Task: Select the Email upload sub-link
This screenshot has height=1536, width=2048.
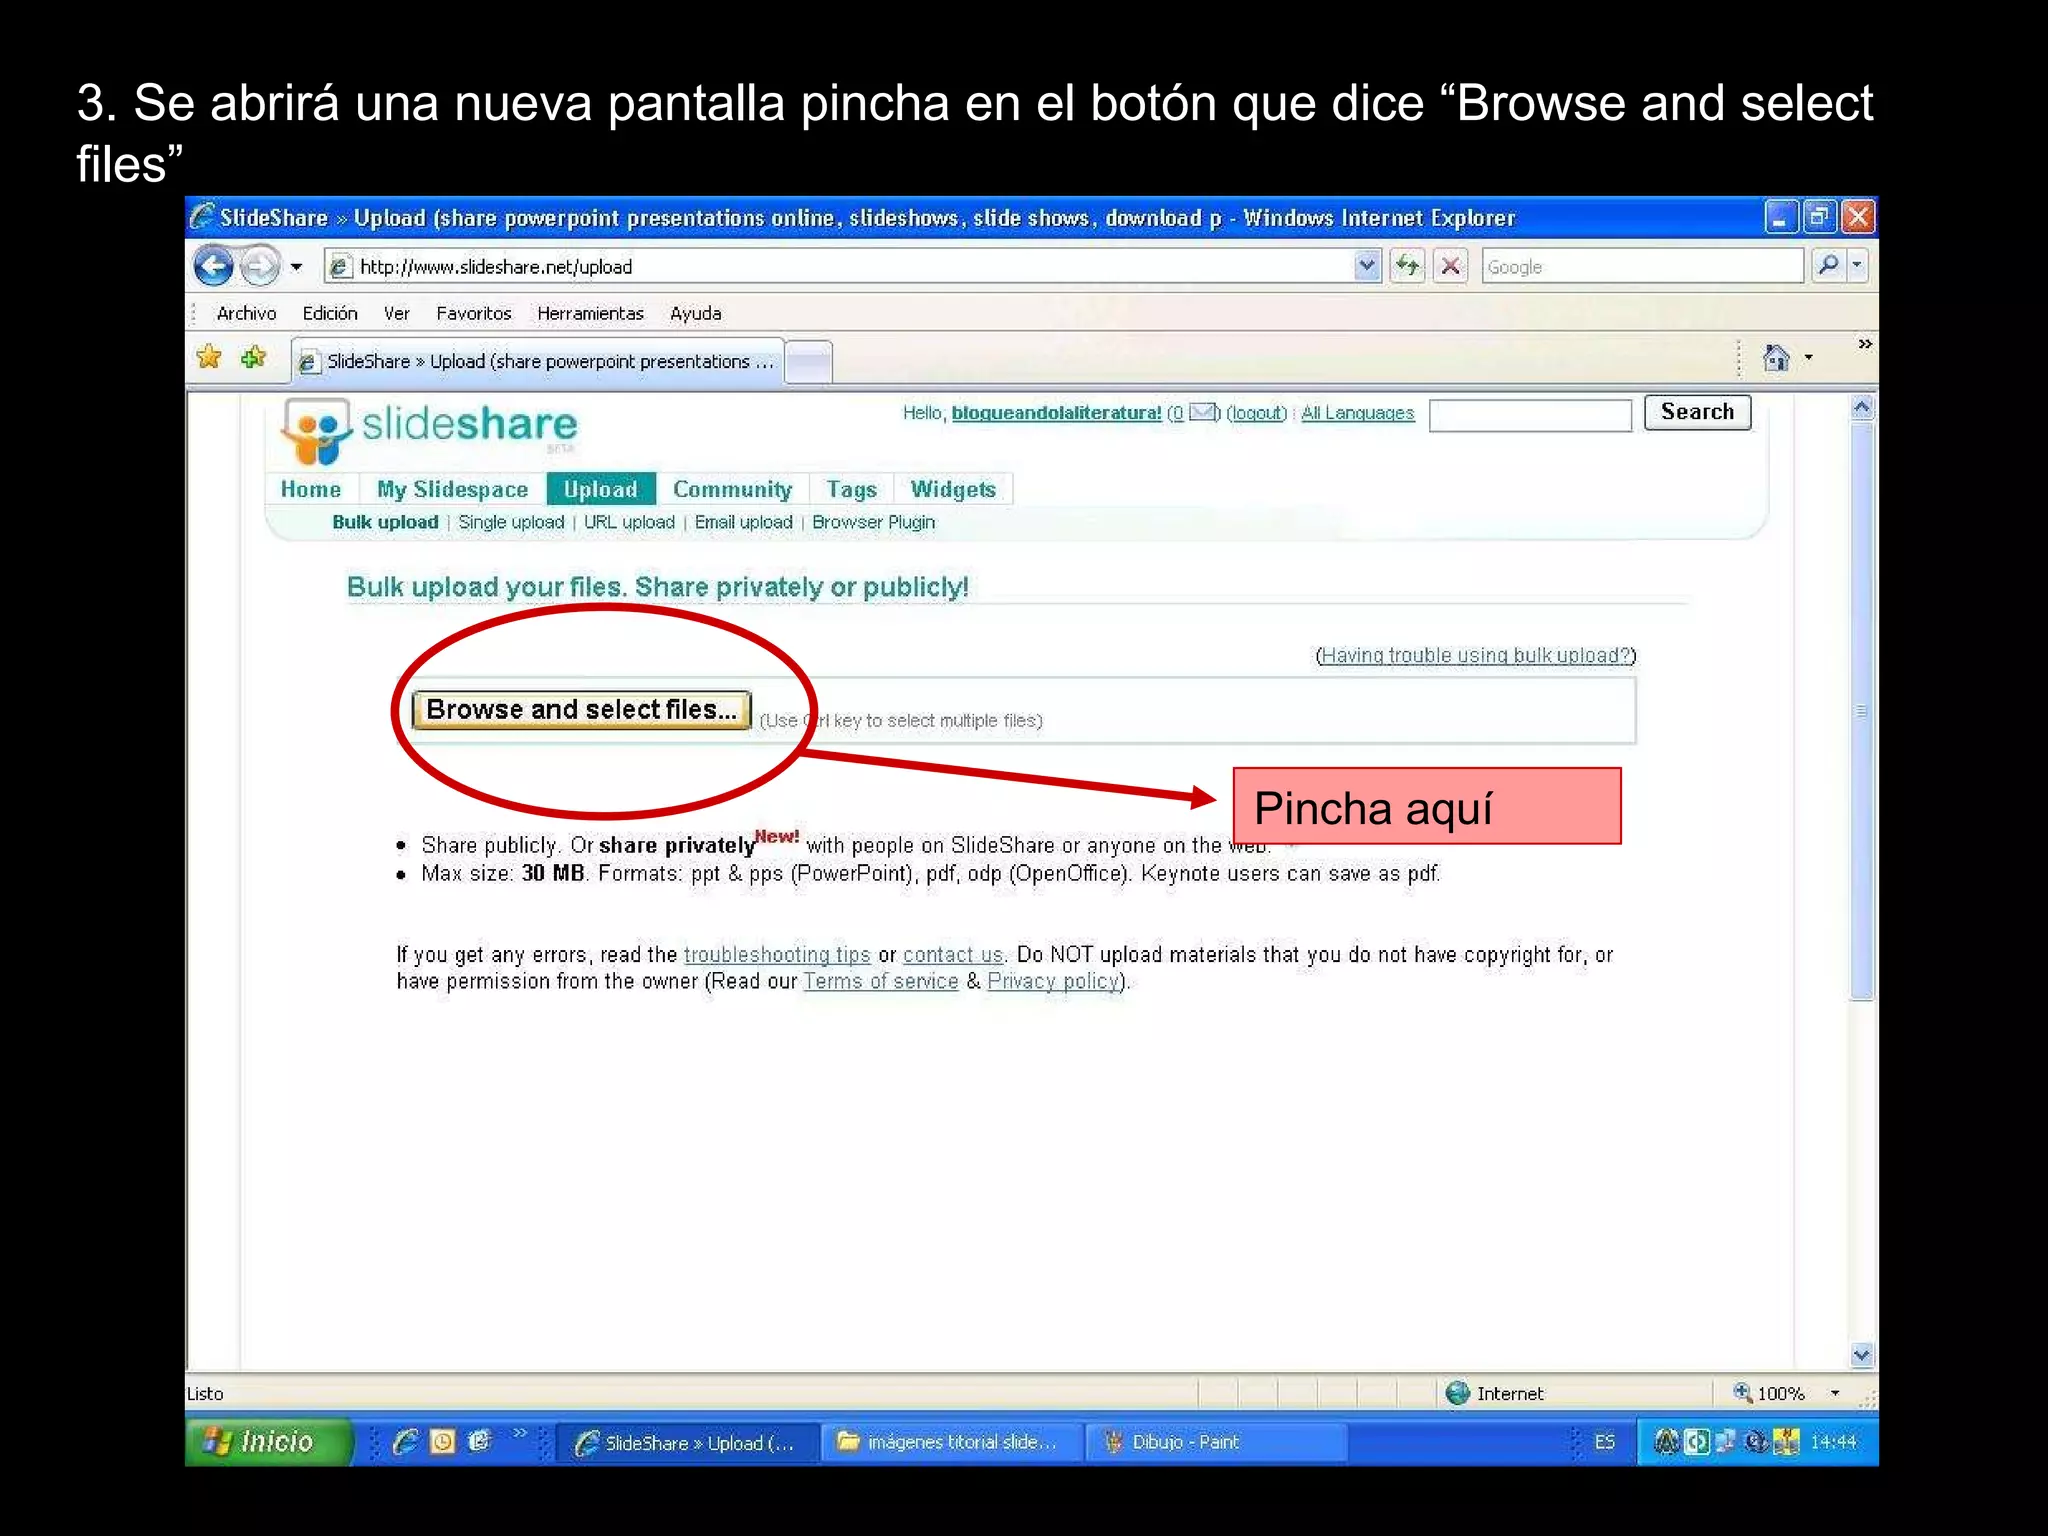Action: [743, 522]
